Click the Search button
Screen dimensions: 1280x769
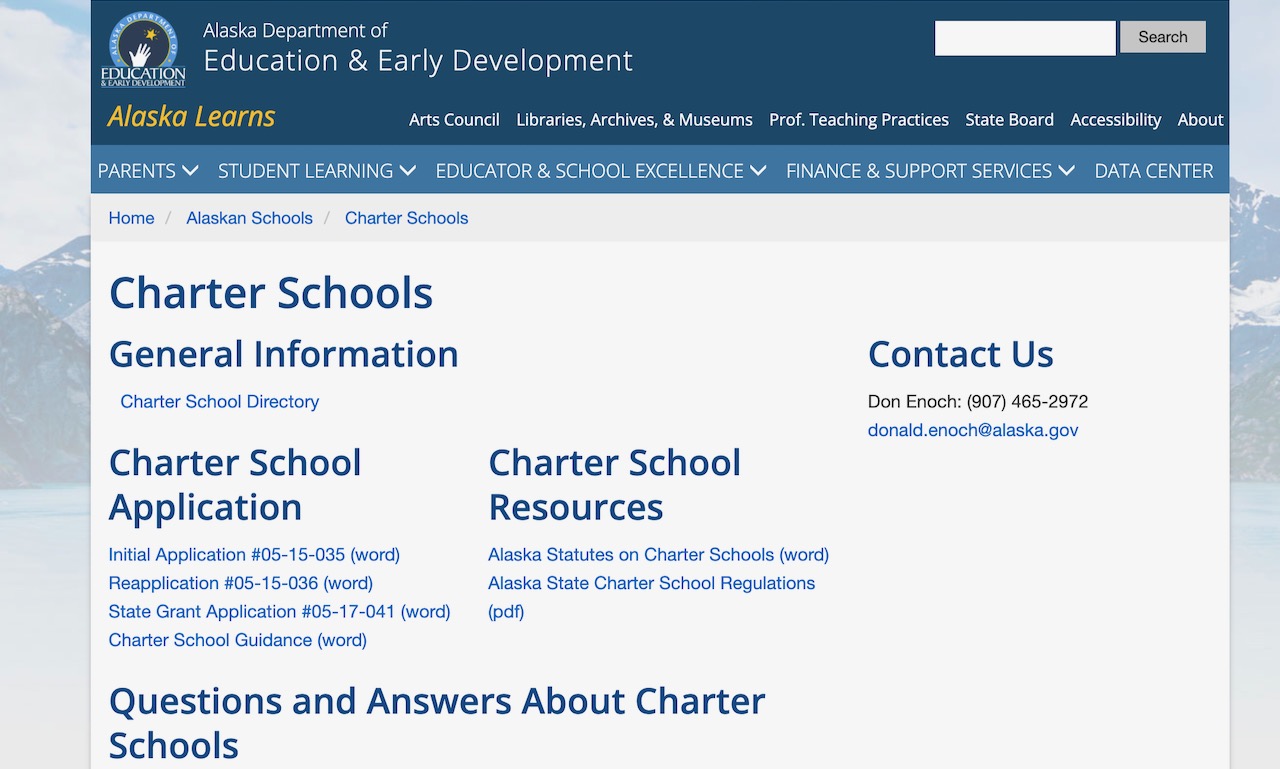(x=1162, y=37)
